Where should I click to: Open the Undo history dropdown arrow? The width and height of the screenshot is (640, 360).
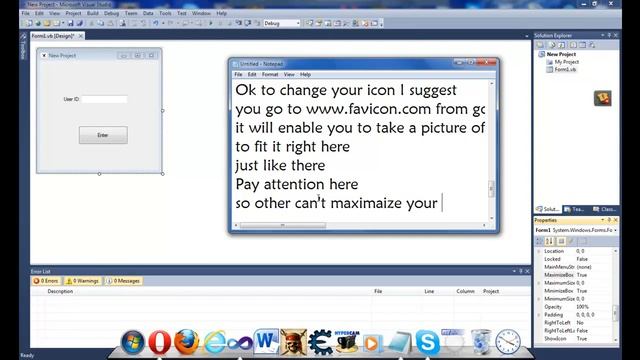pos(163,23)
